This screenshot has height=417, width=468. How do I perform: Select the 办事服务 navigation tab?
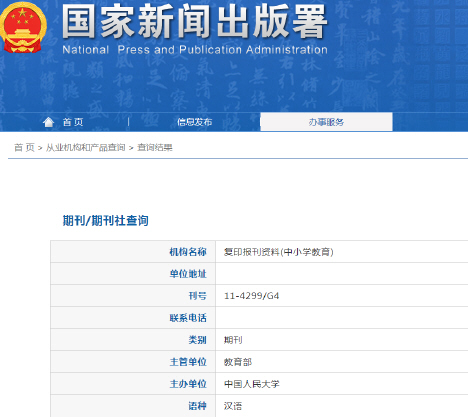[326, 122]
